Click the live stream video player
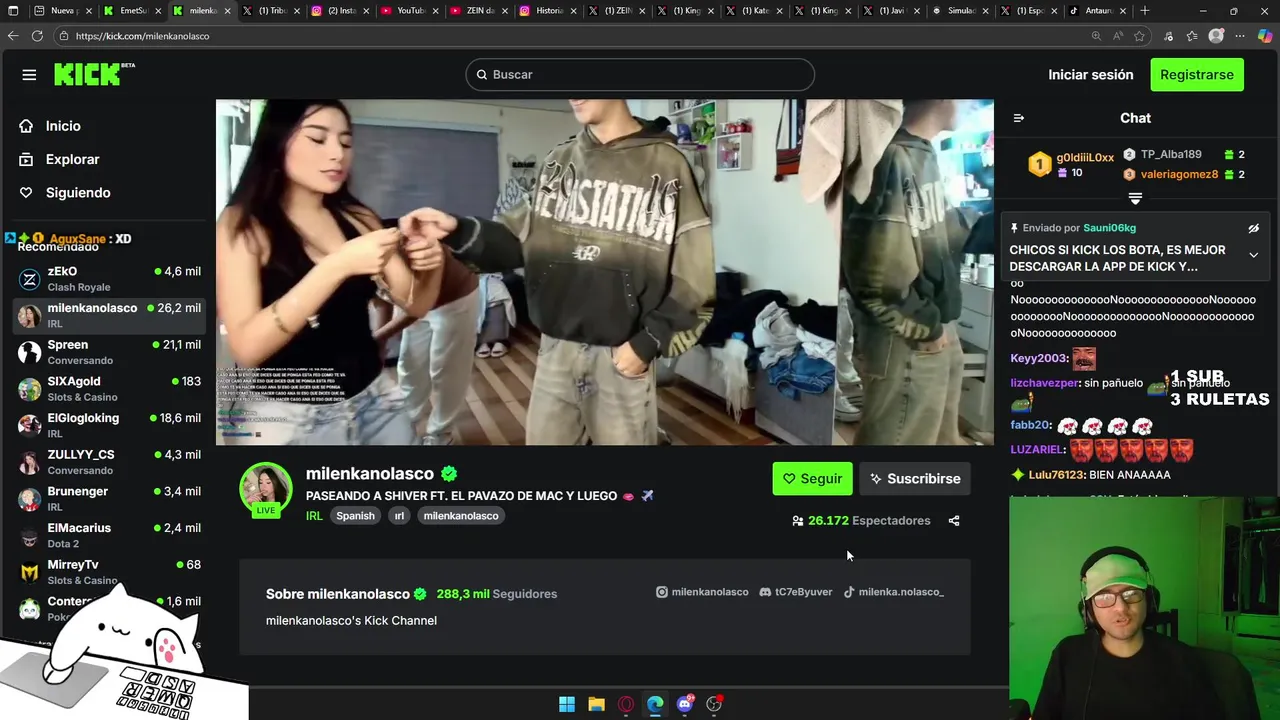This screenshot has height=720, width=1280. coord(605,272)
